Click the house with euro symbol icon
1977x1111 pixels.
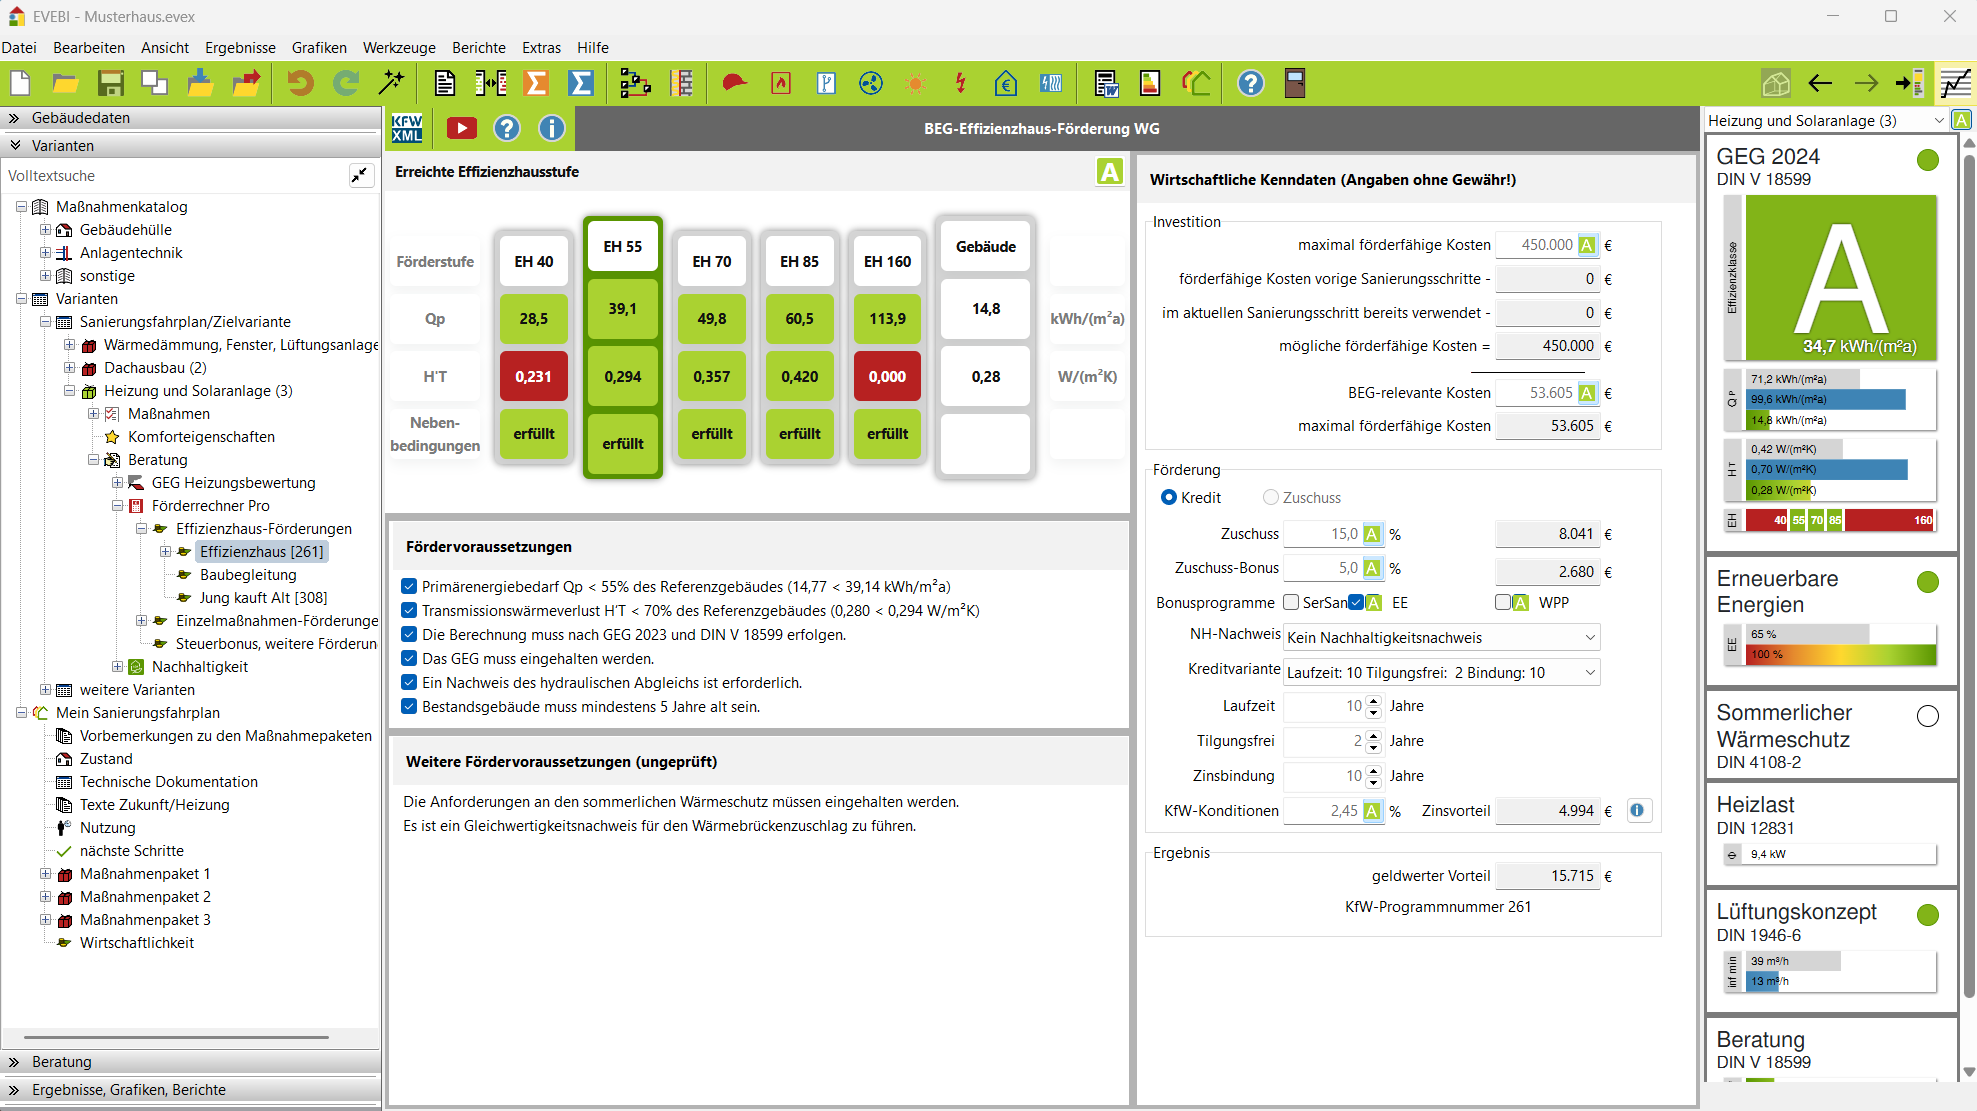pos(1005,84)
